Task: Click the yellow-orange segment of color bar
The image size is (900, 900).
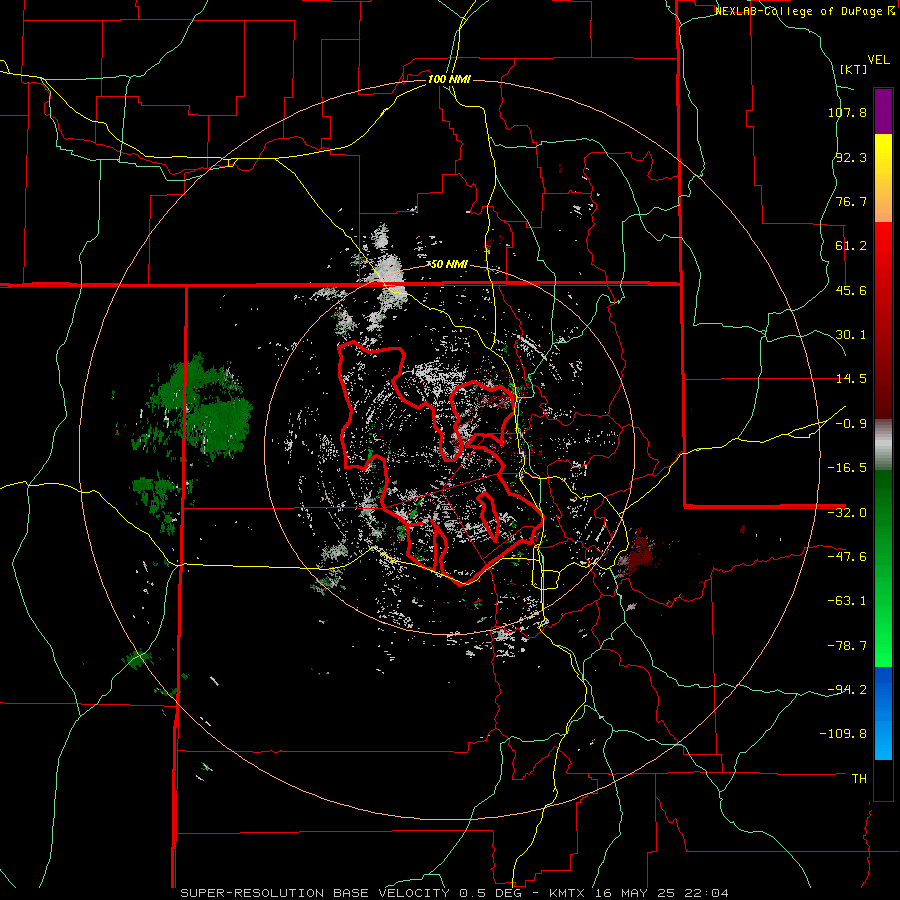Action: (x=883, y=178)
